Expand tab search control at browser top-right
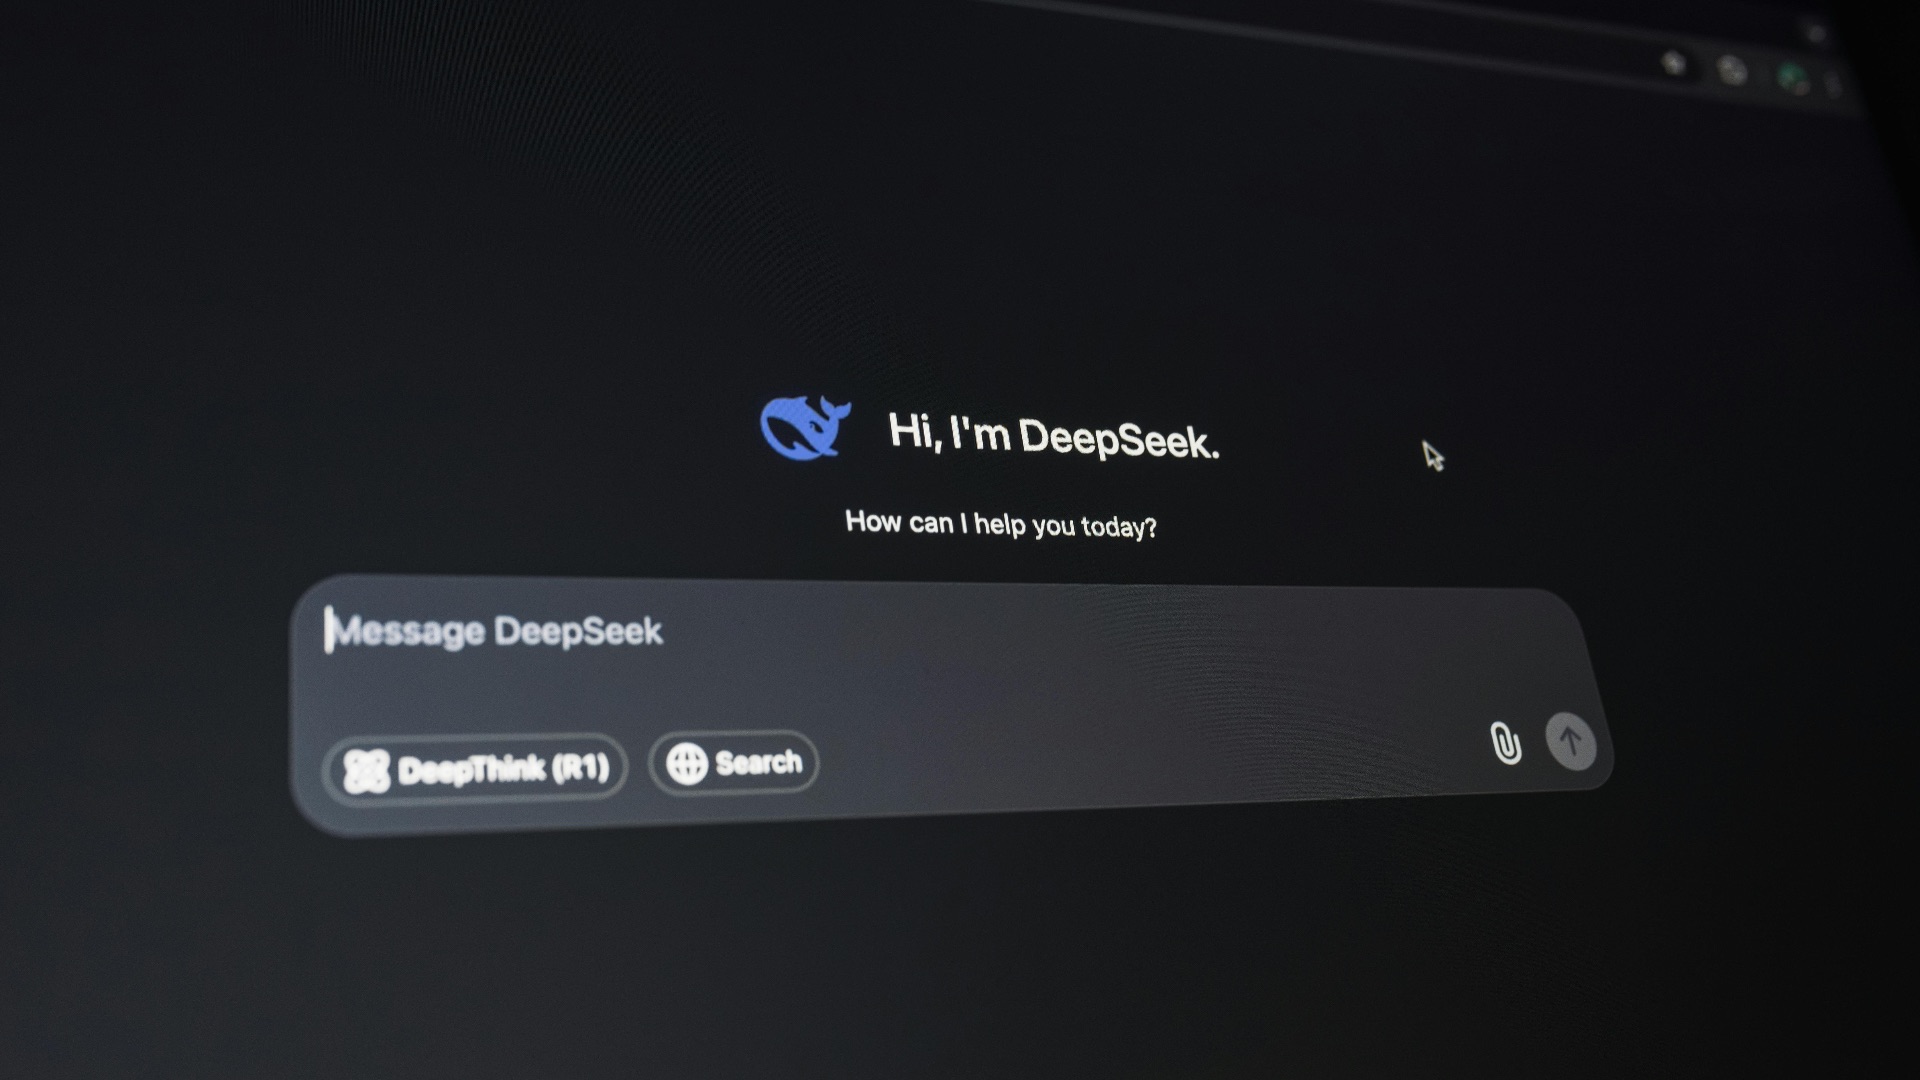Viewport: 1920px width, 1080px height. [1817, 34]
